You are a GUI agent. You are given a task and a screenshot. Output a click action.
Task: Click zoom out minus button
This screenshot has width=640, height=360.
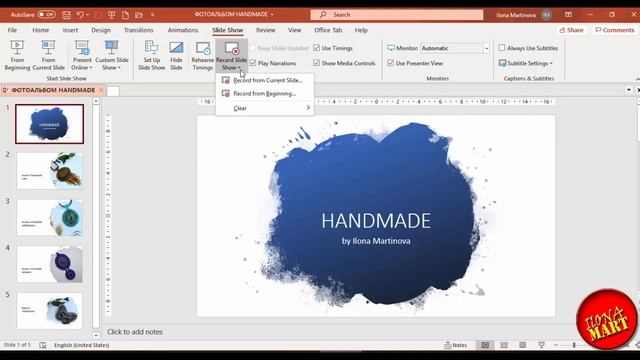point(556,345)
